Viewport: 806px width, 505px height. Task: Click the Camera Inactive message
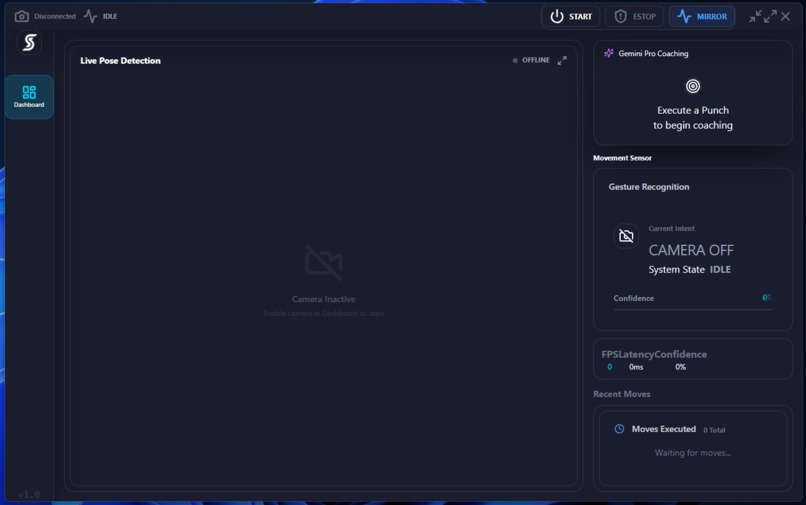coord(323,299)
